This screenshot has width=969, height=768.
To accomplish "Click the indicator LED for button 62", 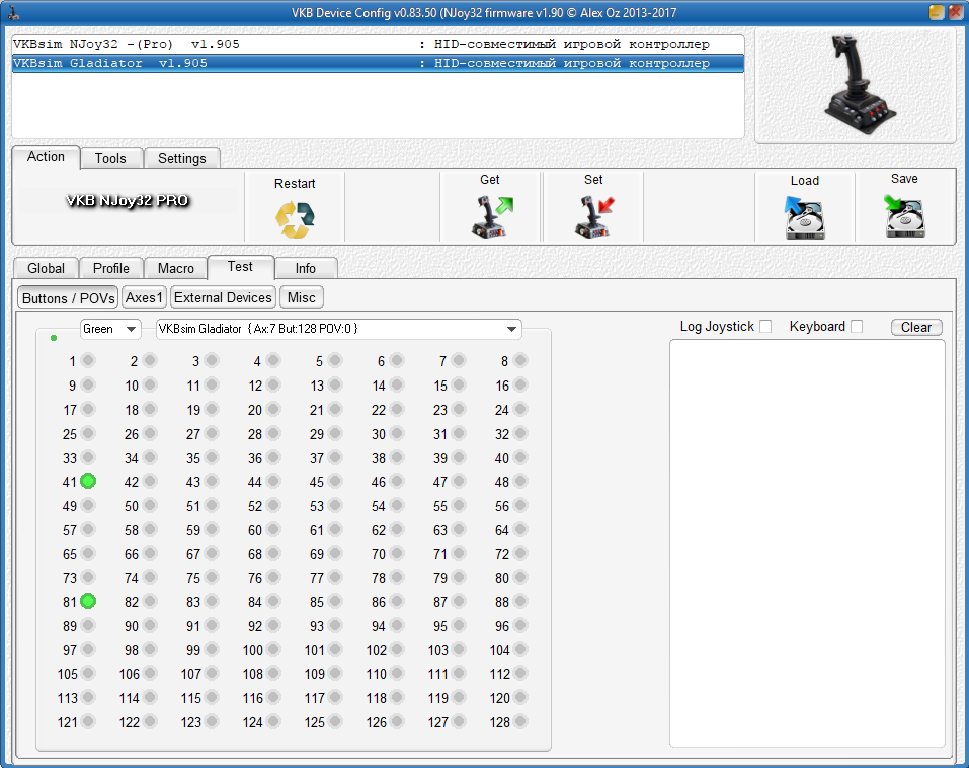I will (x=397, y=530).
